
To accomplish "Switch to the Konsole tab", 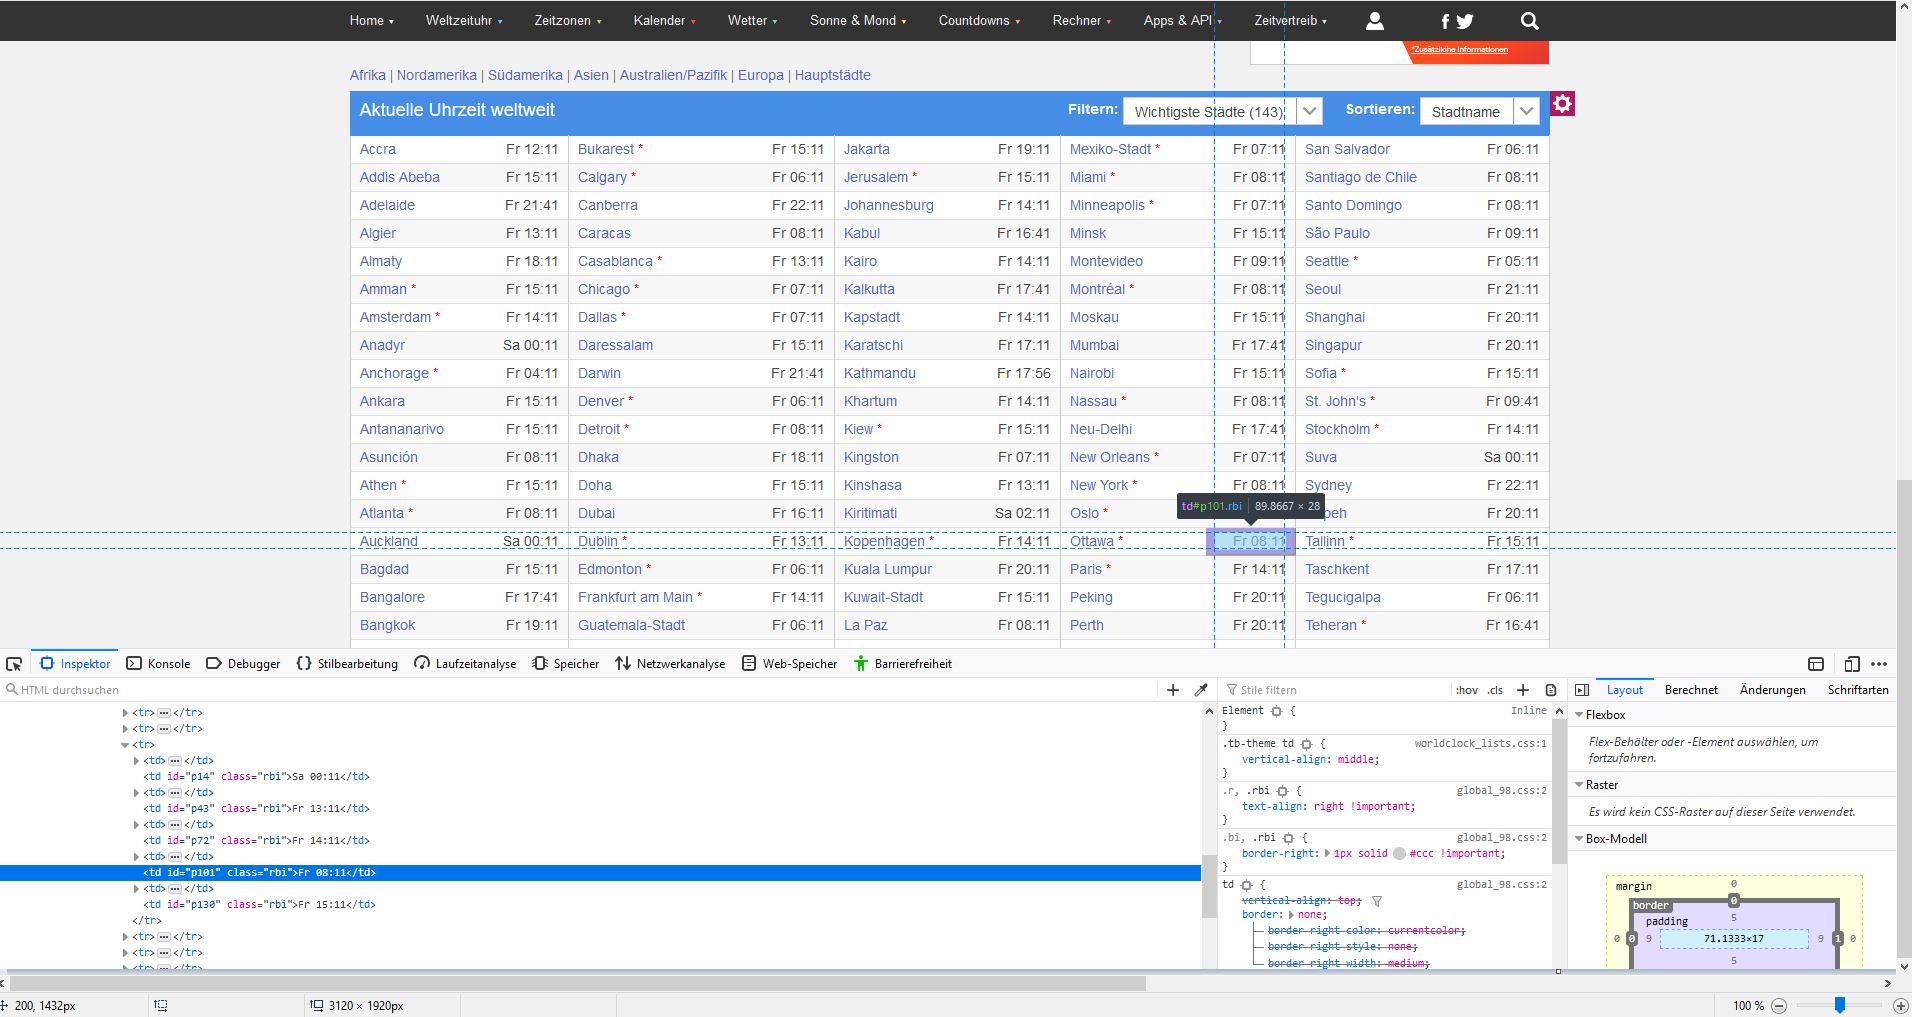I will 168,663.
